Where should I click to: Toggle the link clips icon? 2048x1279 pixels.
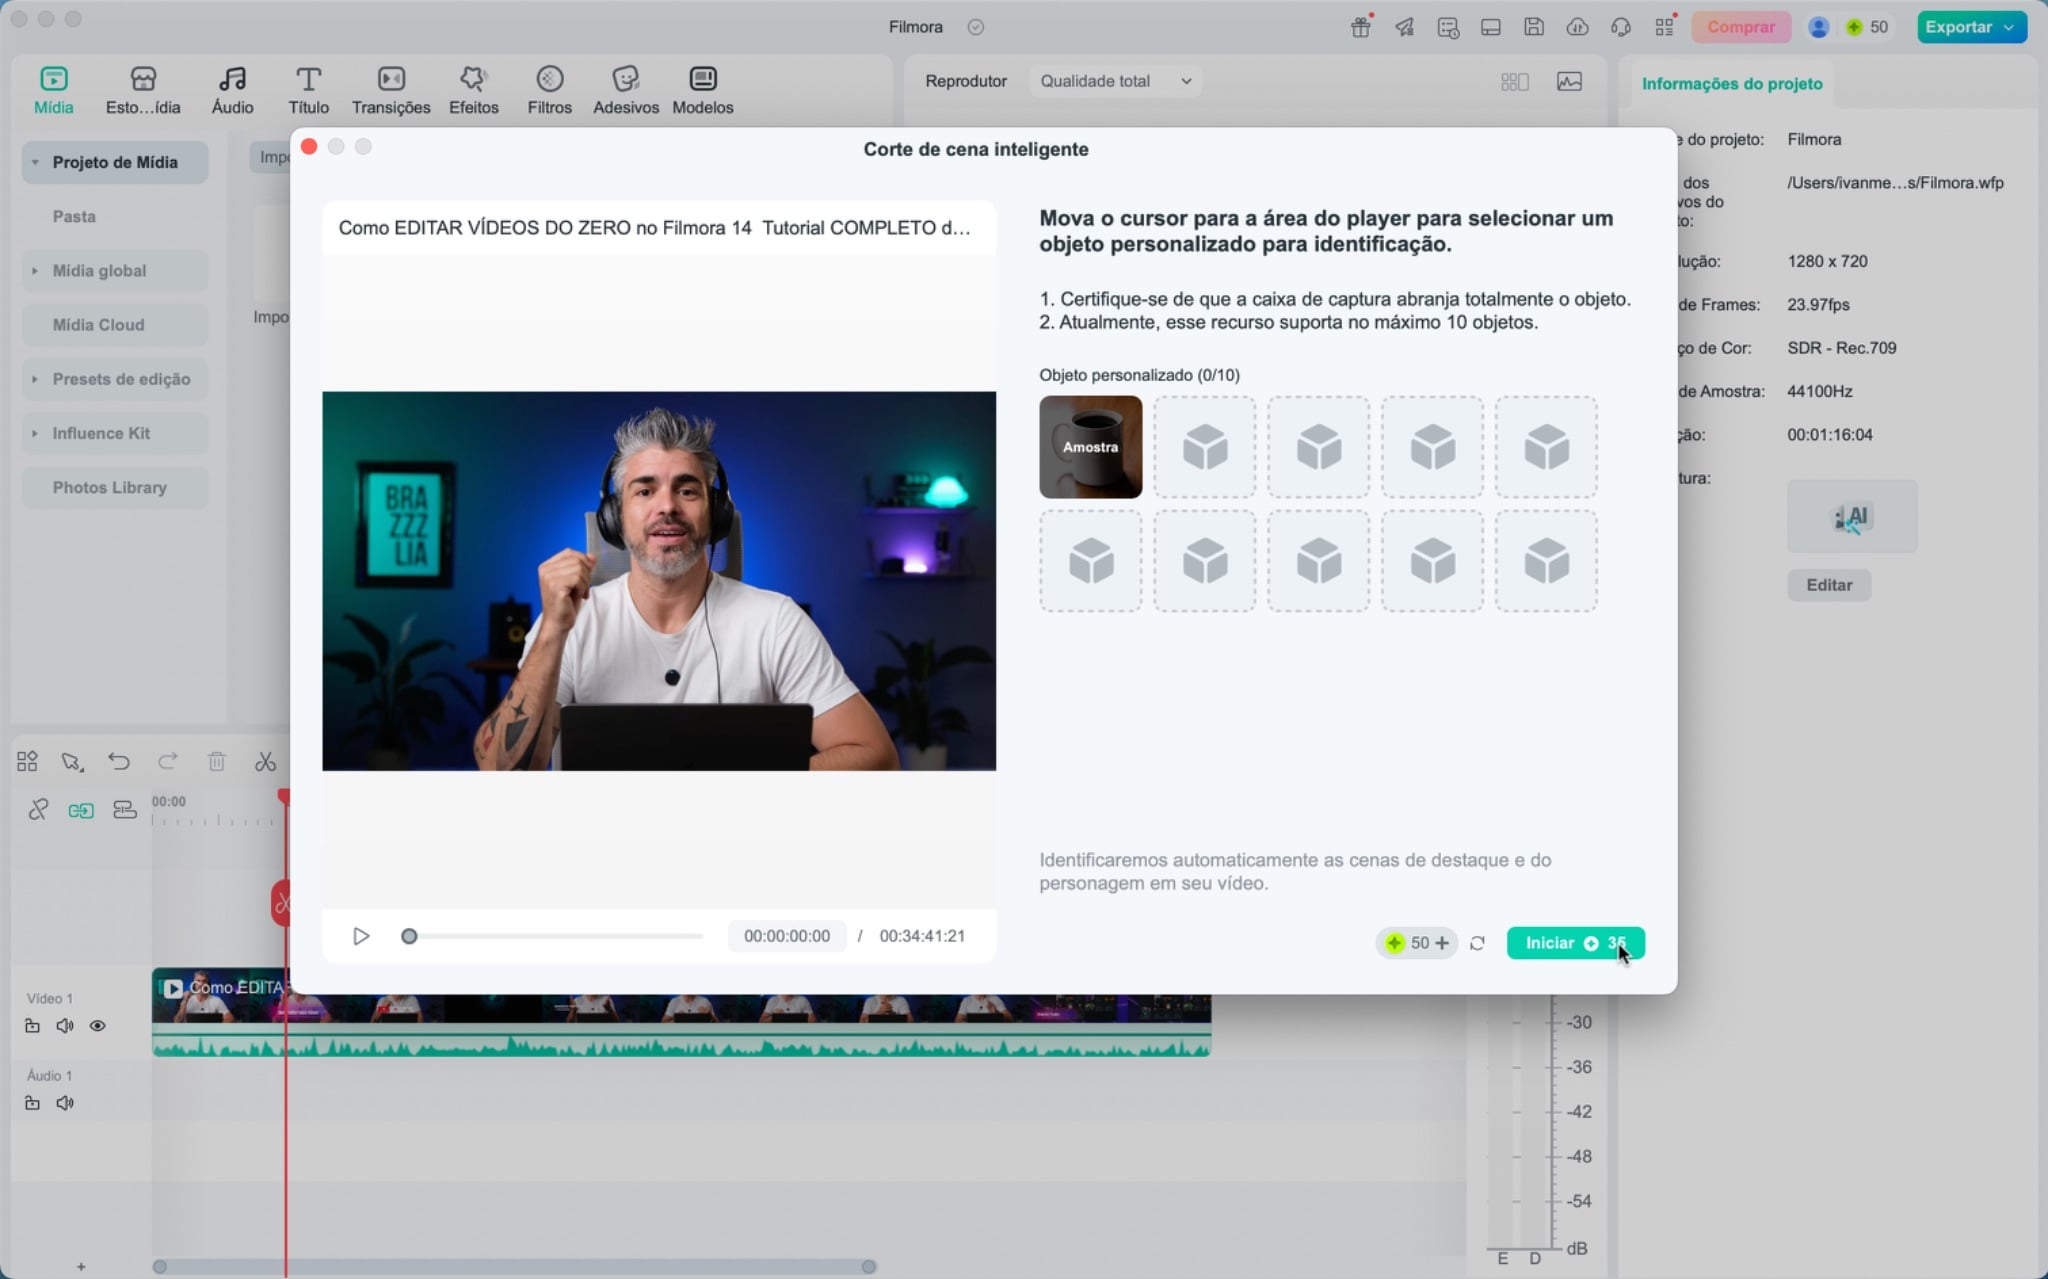click(38, 810)
